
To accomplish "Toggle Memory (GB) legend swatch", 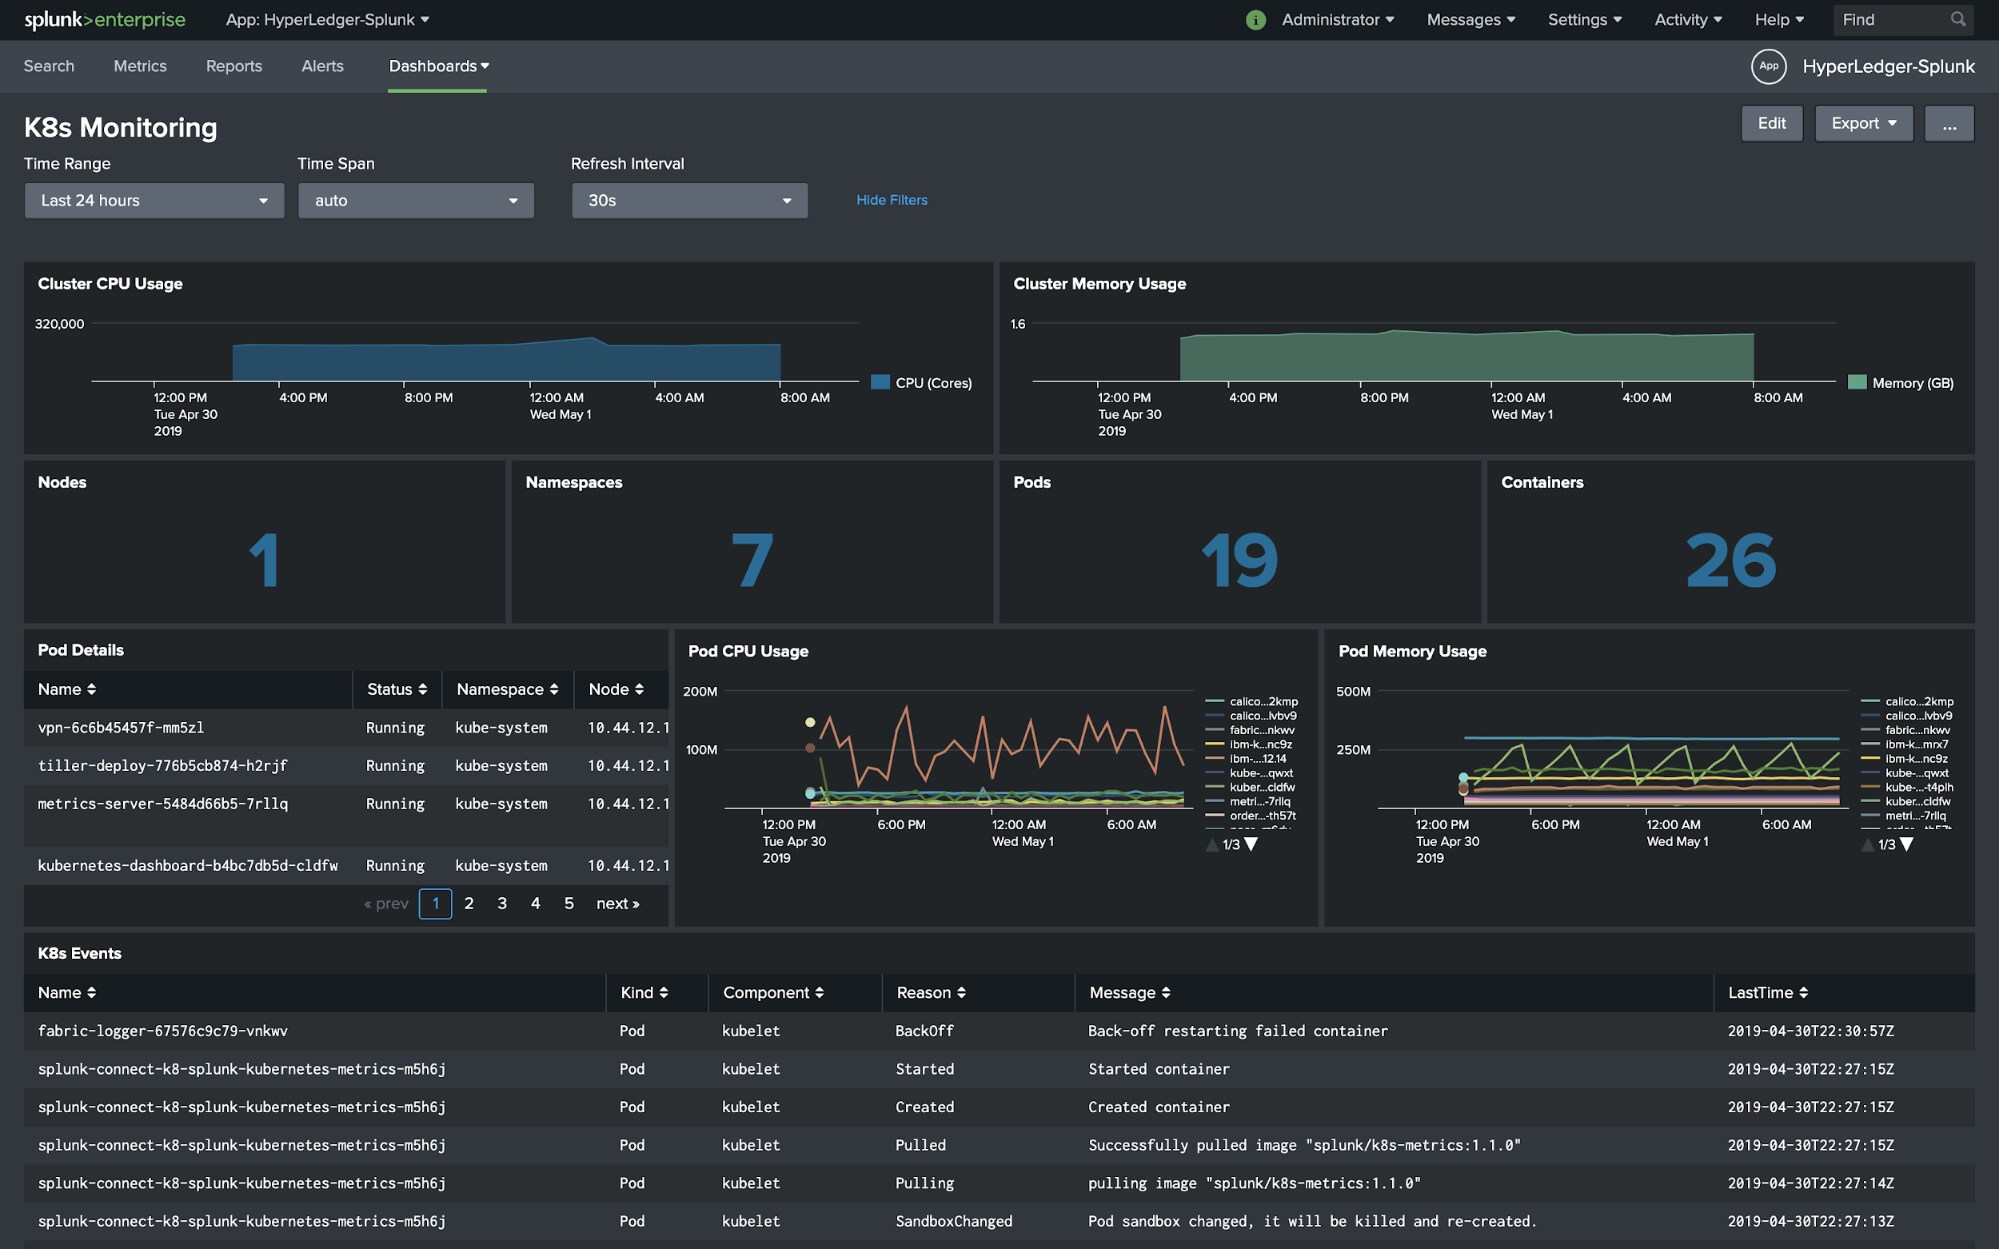I will pyautogui.click(x=1857, y=382).
